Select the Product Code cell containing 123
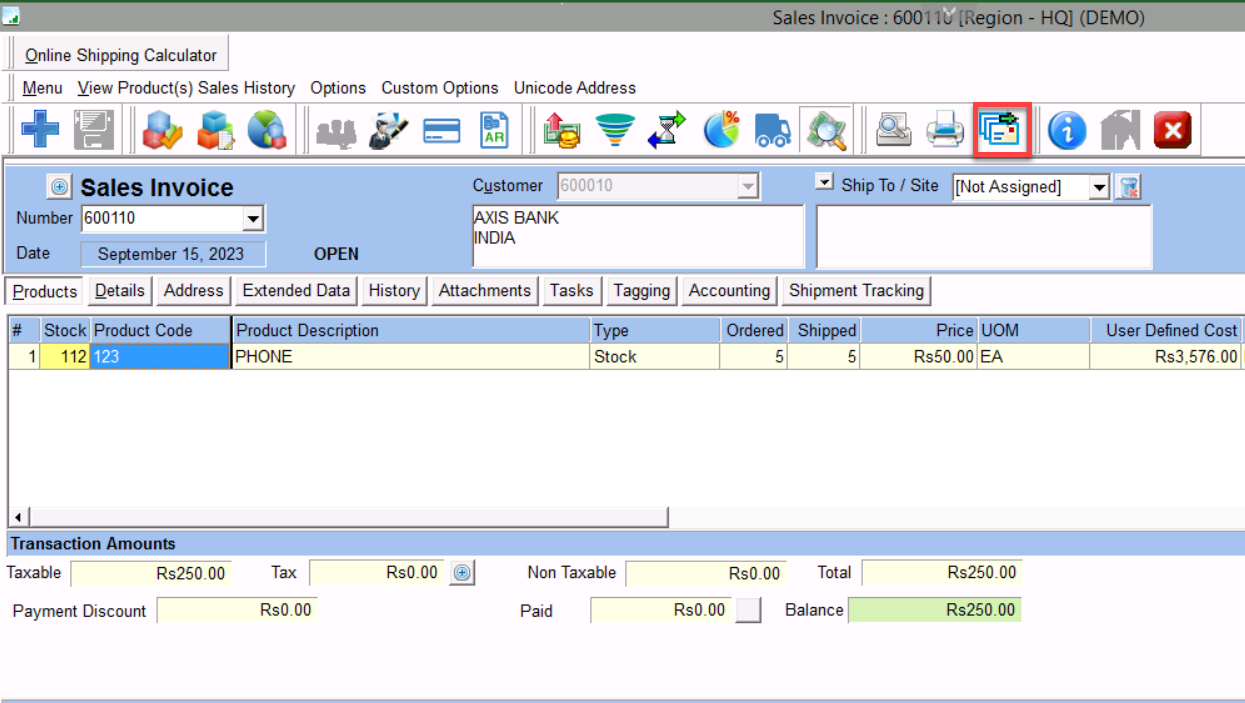 [x=159, y=357]
